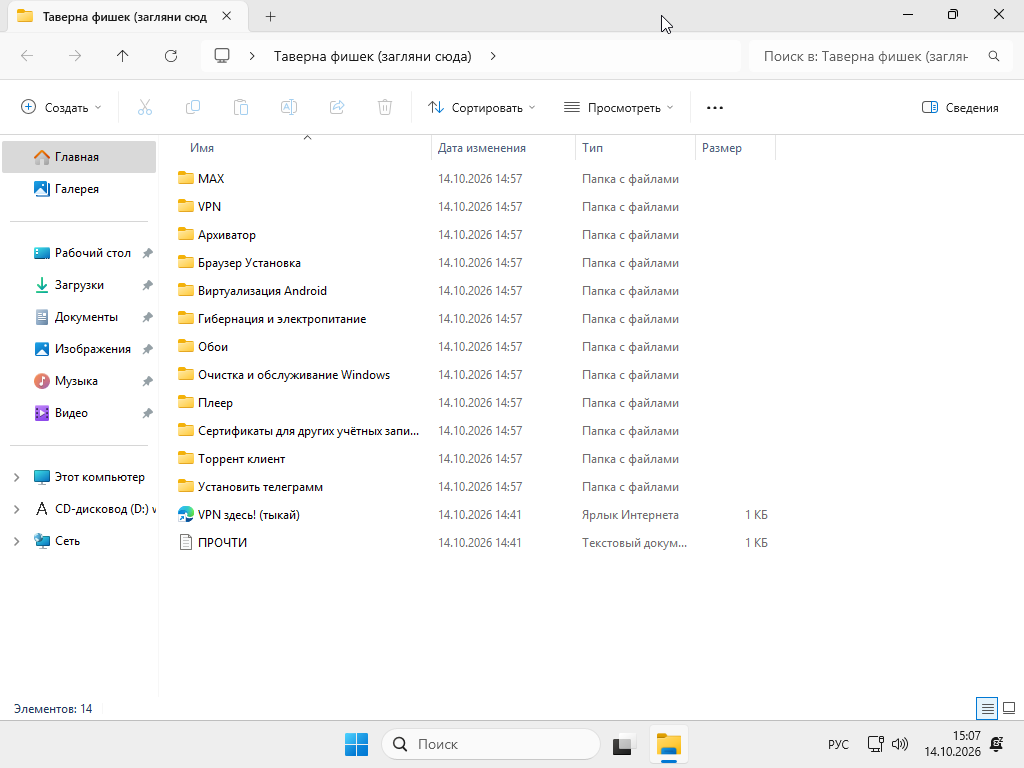Select the ПРОЧТИ text file icon
This screenshot has height=768, width=1024.
coord(186,543)
